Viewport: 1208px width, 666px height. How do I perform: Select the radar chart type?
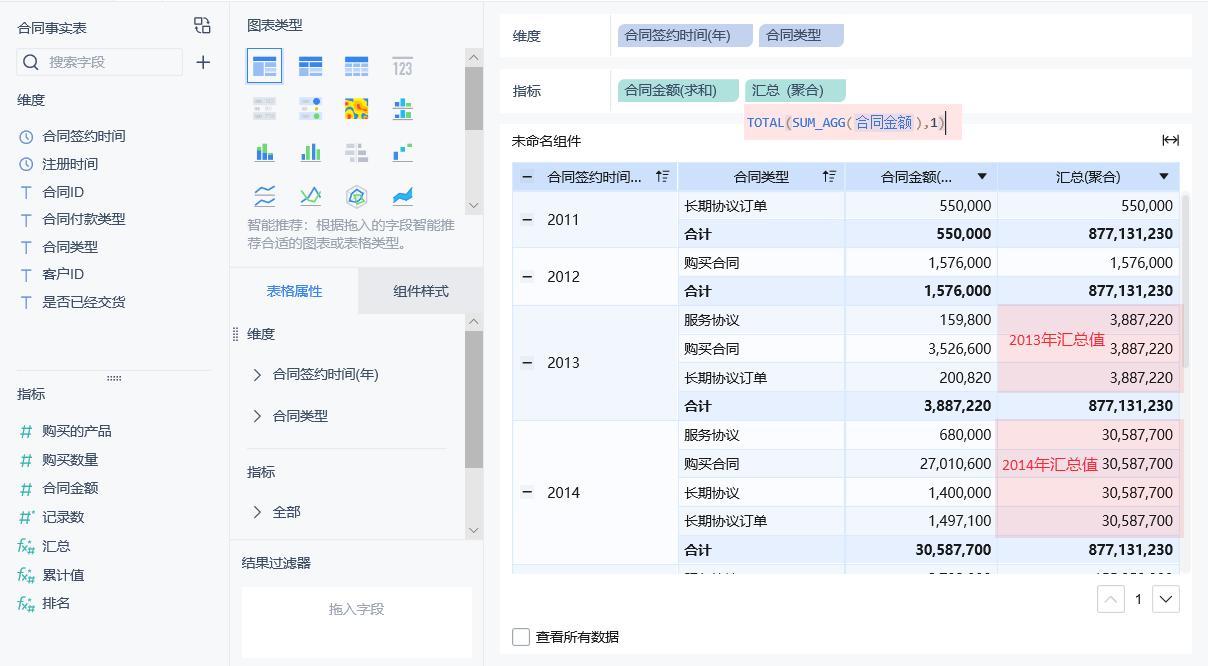click(x=357, y=195)
